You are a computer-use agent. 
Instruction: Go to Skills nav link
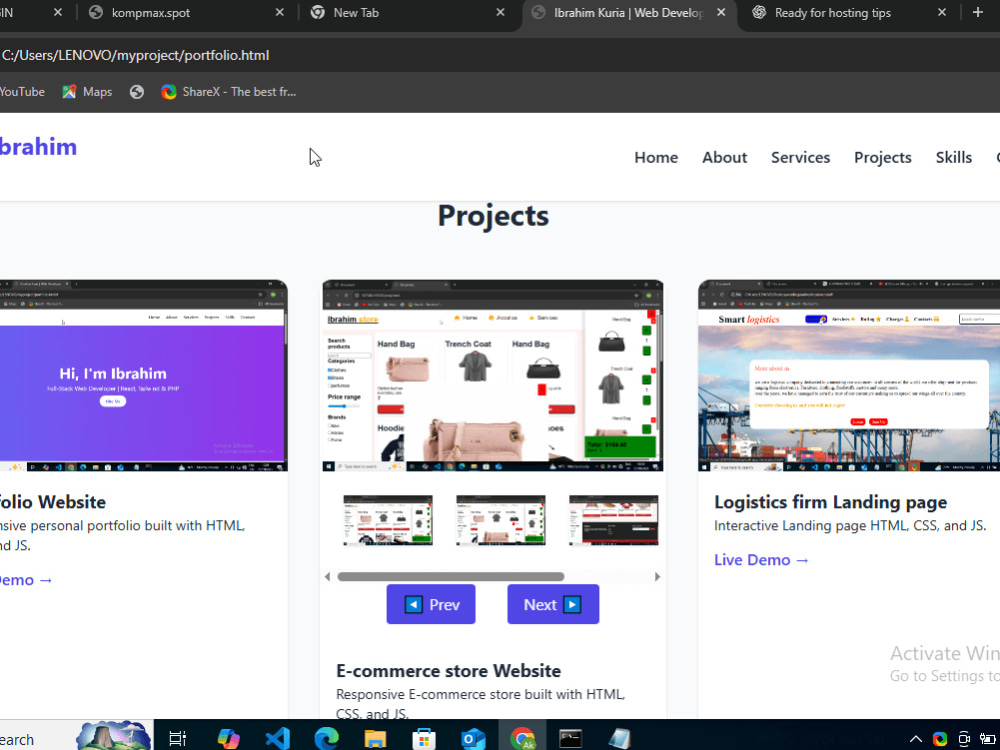pos(953,158)
